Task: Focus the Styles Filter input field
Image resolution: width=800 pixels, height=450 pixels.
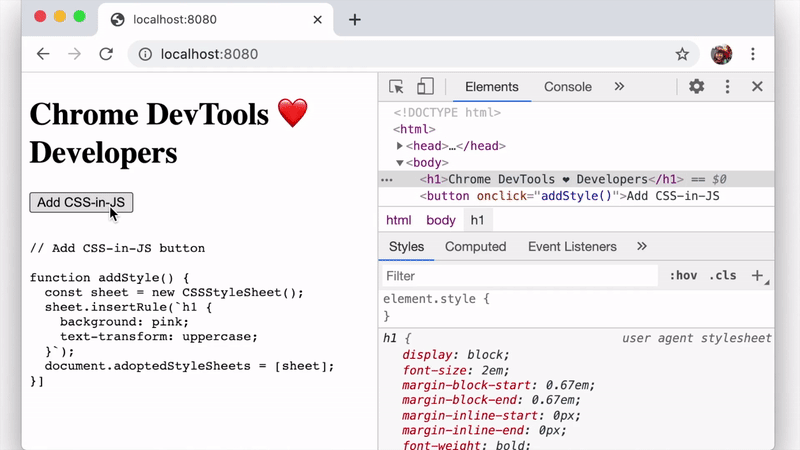Action: (x=520, y=276)
